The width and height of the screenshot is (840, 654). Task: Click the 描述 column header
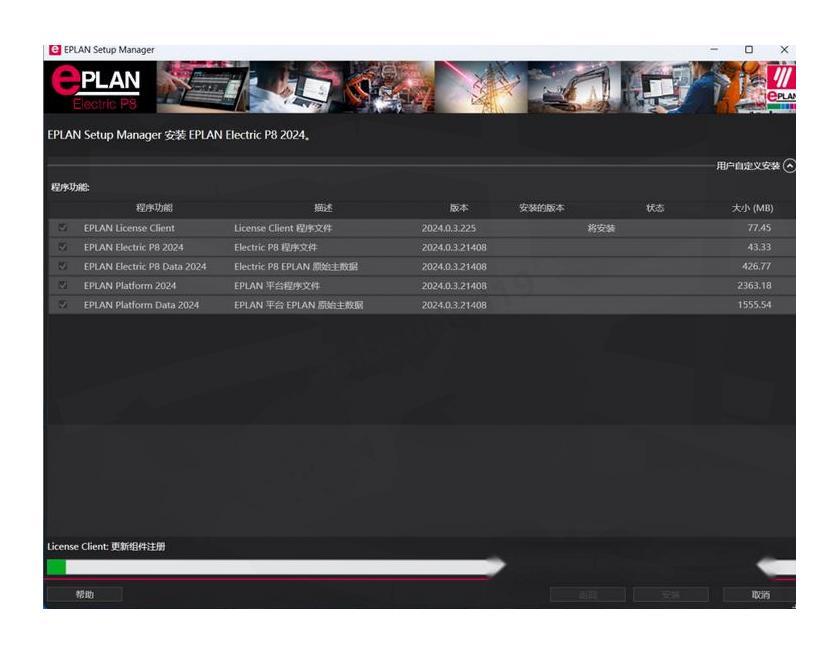[323, 208]
